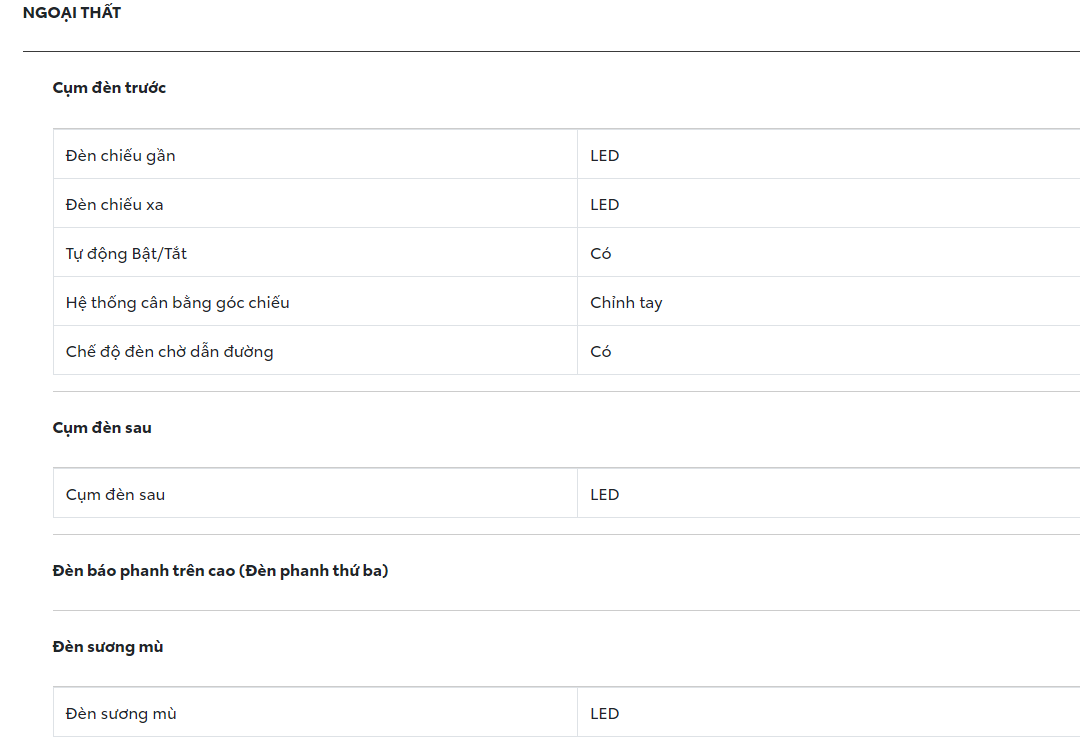
Task: Select the Đèn sương mù label inside the table
Action: [121, 714]
